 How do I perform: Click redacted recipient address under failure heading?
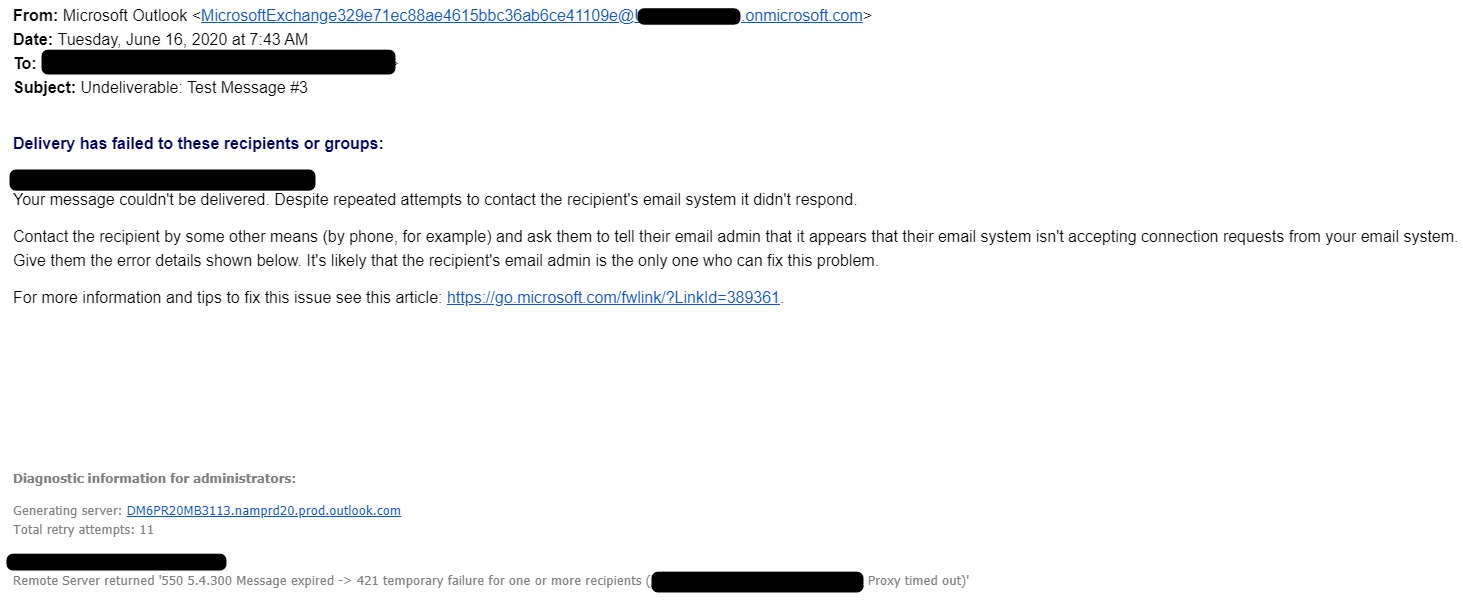[x=163, y=180]
